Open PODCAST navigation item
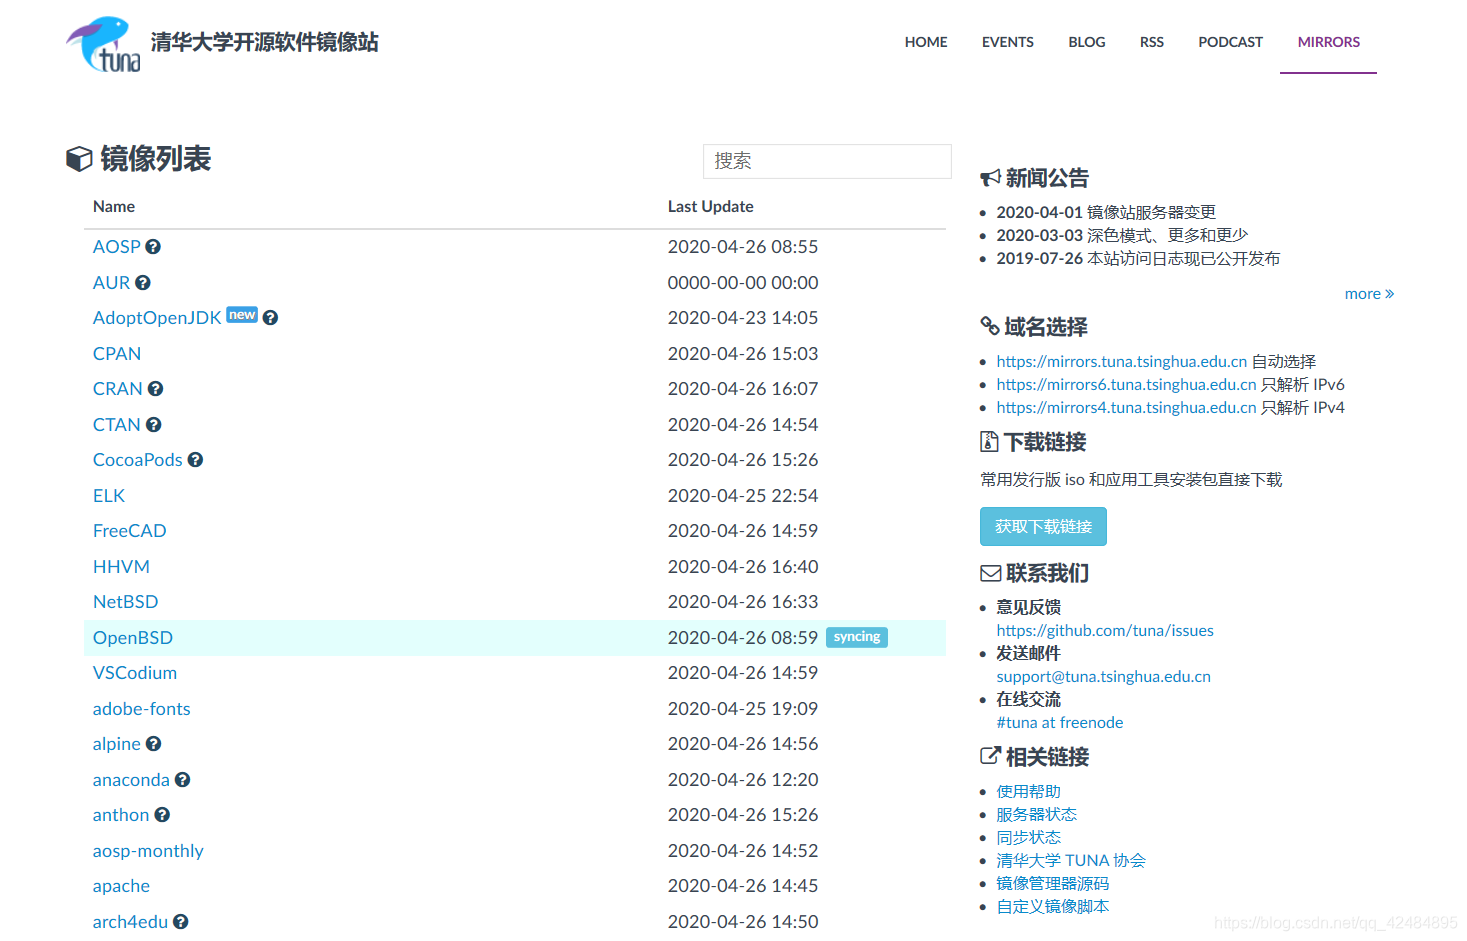Screen dimensions: 1467x941 [1231, 42]
